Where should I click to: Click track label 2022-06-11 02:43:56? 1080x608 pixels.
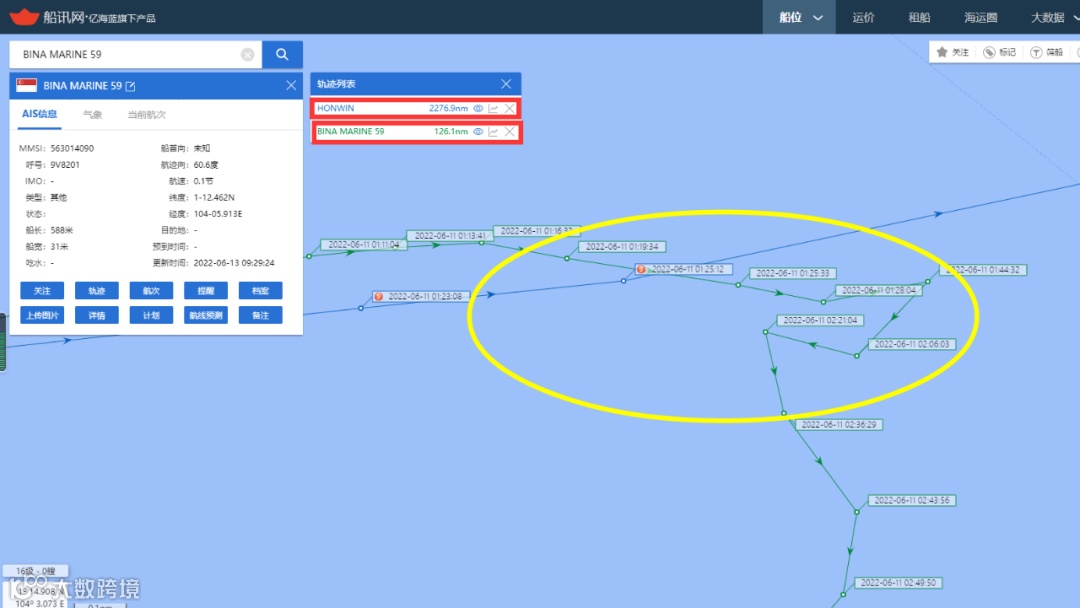pyautogui.click(x=912, y=501)
